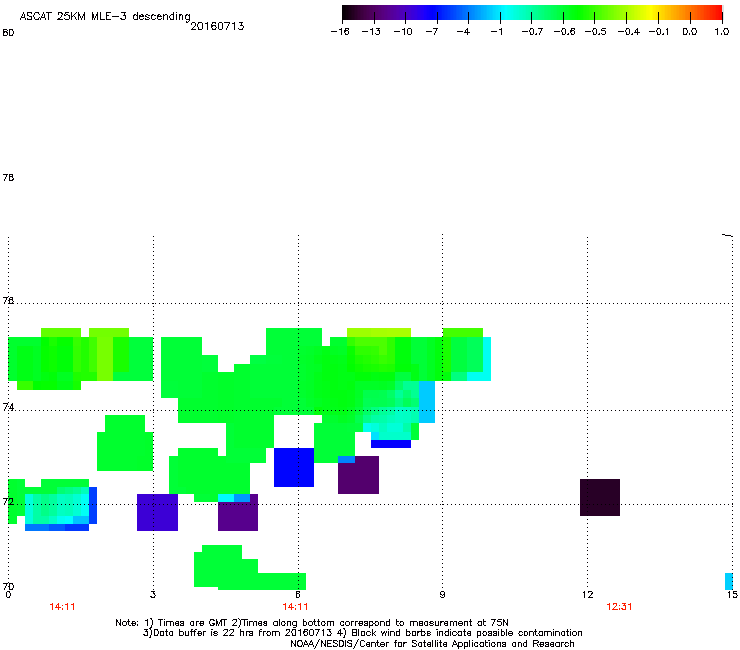Select the date 20160713 beside the title
This screenshot has width=740, height=650.
(218, 26)
